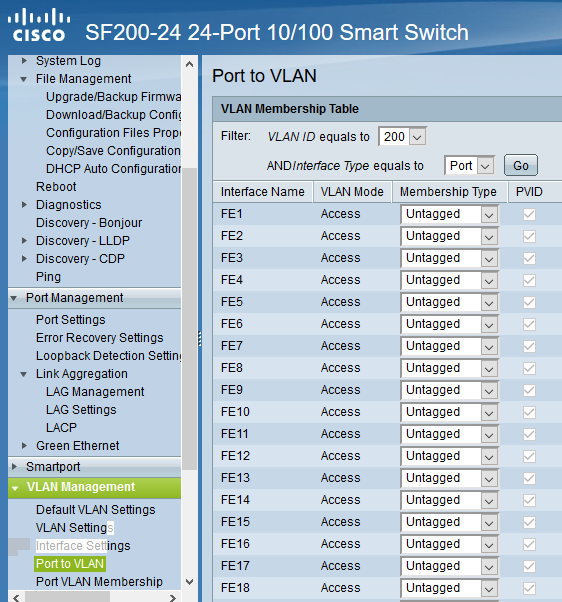Screen dimensions: 562x602
Task: Open LAG Settings page
Action: pos(81,410)
